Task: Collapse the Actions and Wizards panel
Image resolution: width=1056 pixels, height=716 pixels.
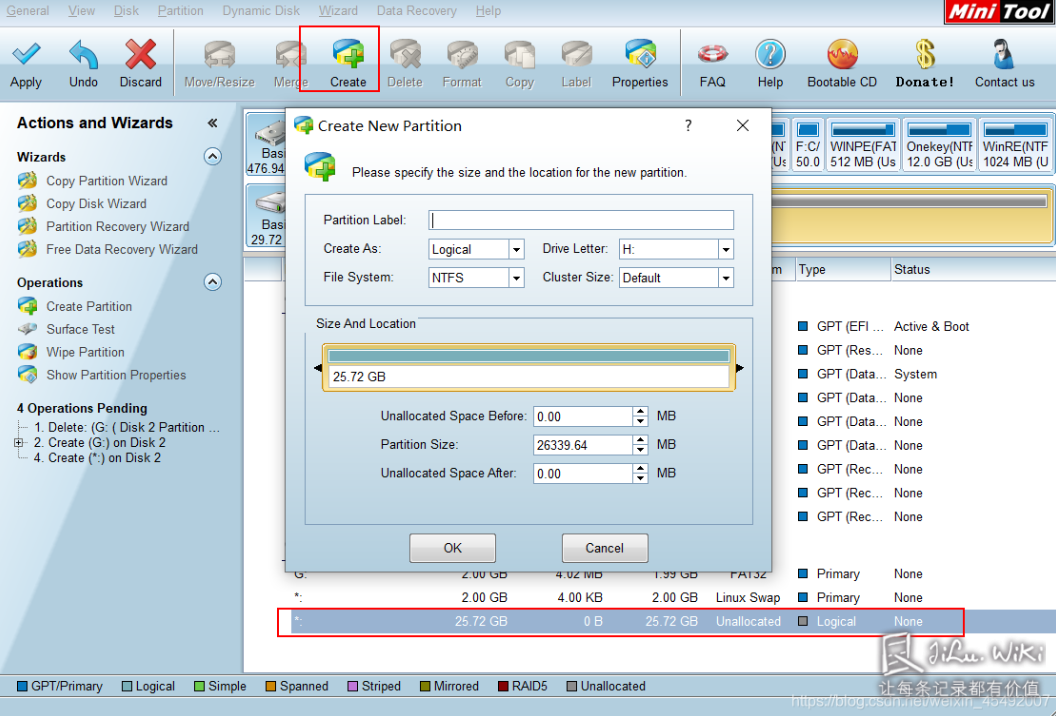Action: coord(212,123)
